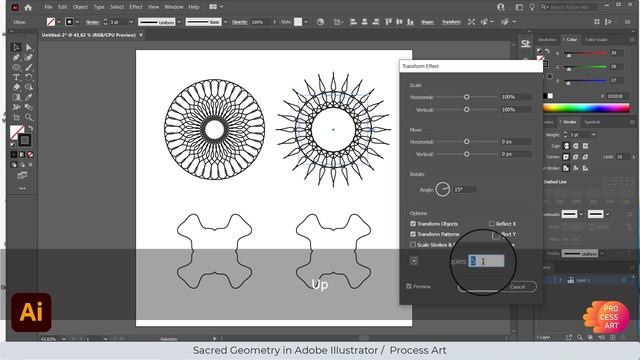Open the stroke color dropdown
The image size is (640, 360).
(x=78, y=22)
